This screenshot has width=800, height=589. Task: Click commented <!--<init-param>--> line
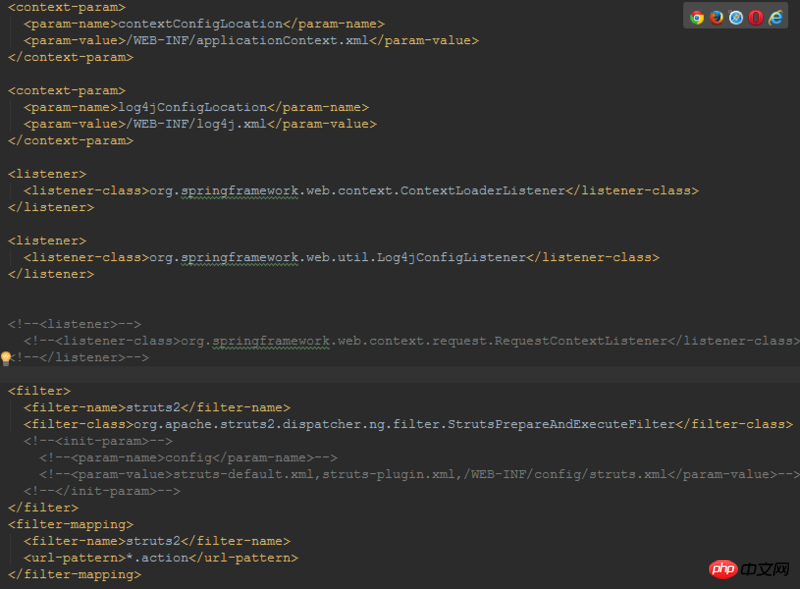98,441
